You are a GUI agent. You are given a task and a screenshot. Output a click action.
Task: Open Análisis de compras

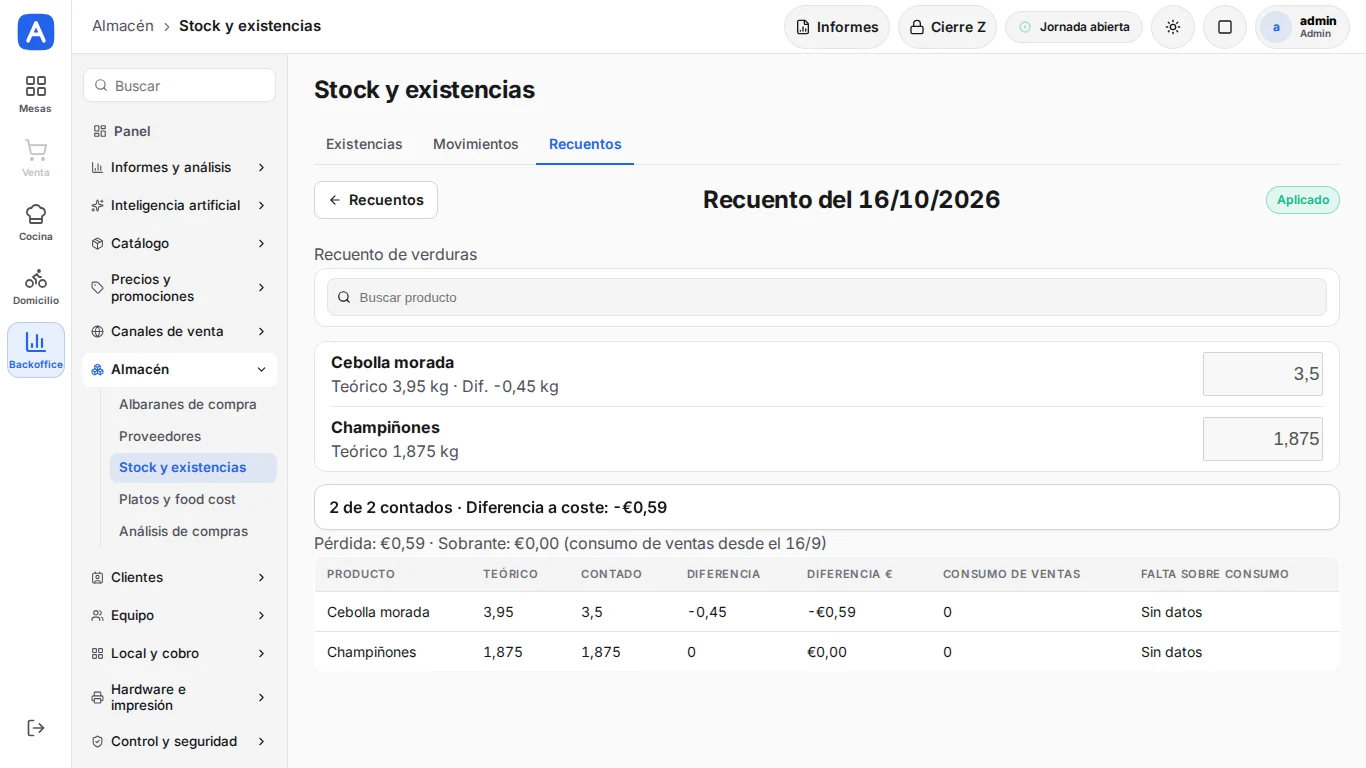pyautogui.click(x=193, y=531)
